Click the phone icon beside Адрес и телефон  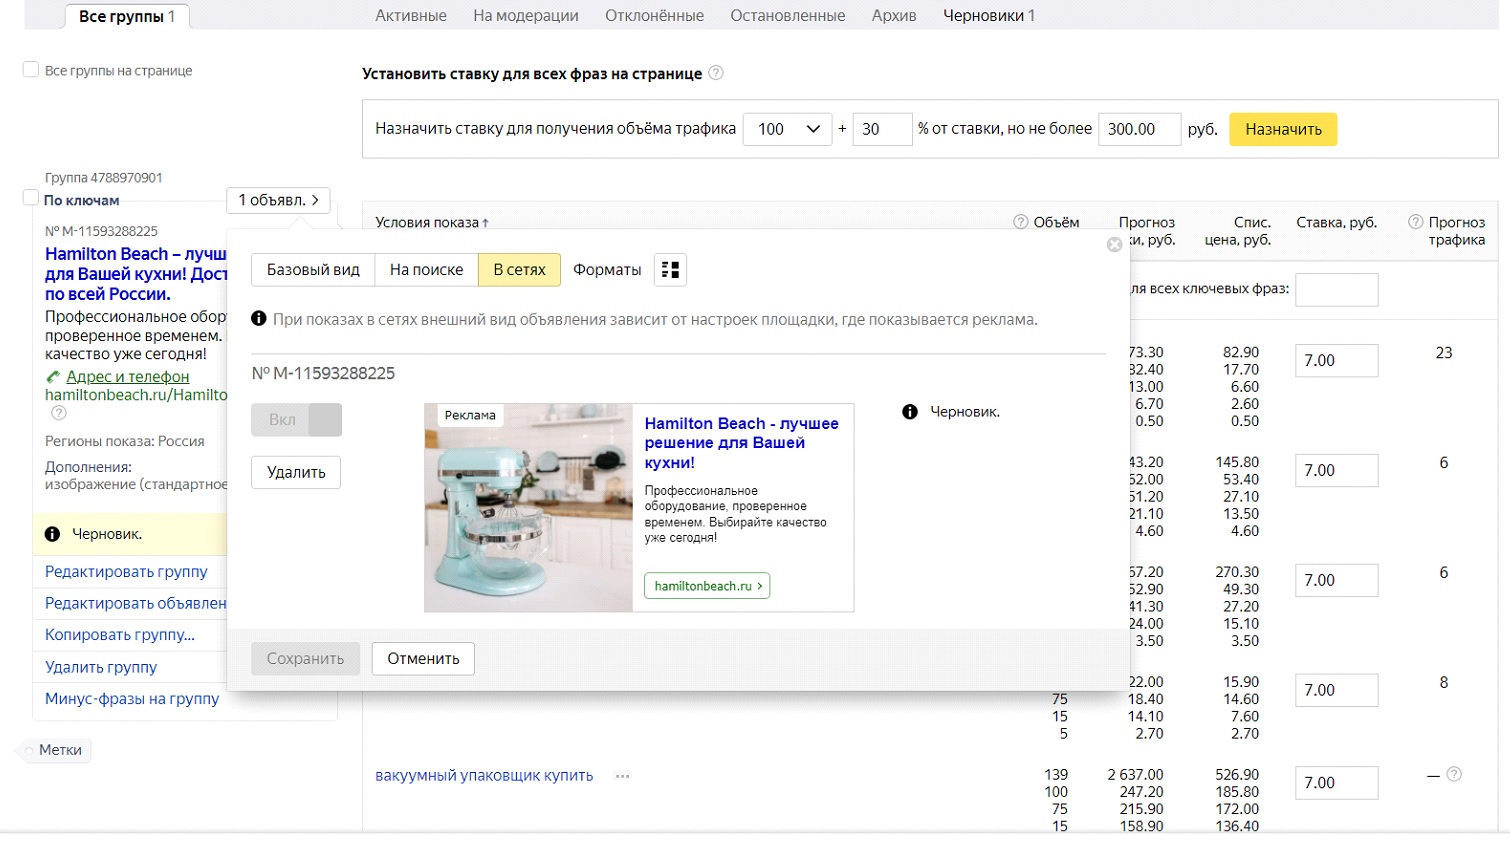[x=53, y=377]
